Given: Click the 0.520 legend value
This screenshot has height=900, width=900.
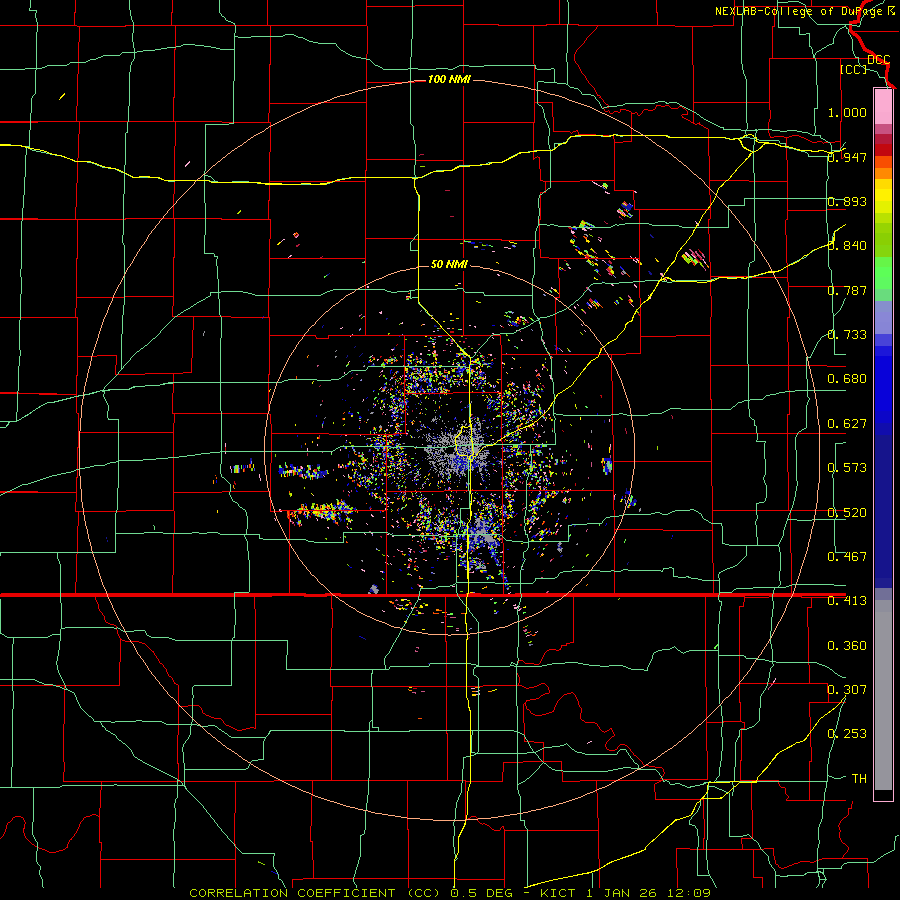Looking at the screenshot, I should pos(847,513).
